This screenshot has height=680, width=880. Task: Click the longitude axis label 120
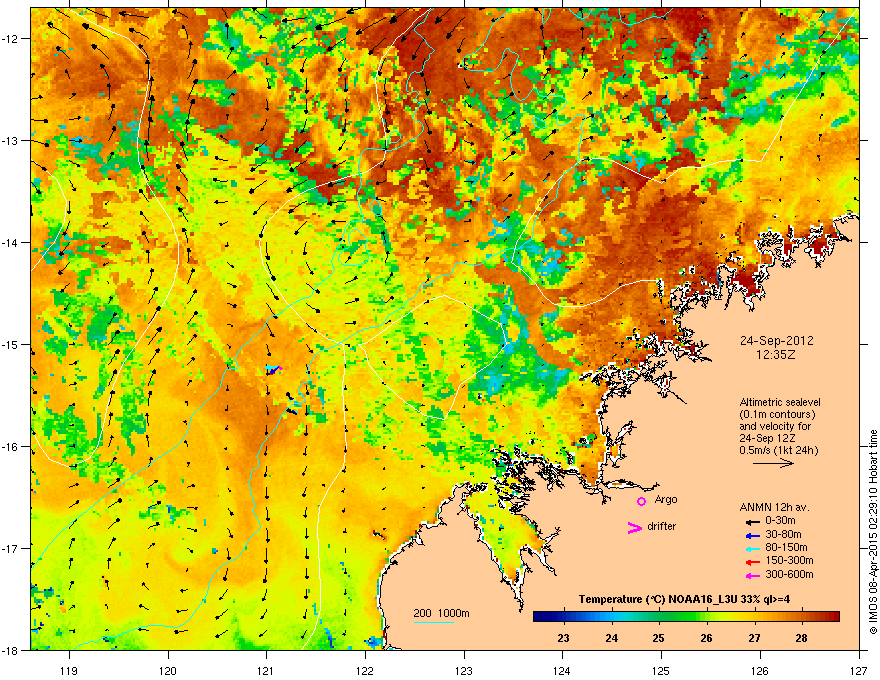(x=168, y=670)
